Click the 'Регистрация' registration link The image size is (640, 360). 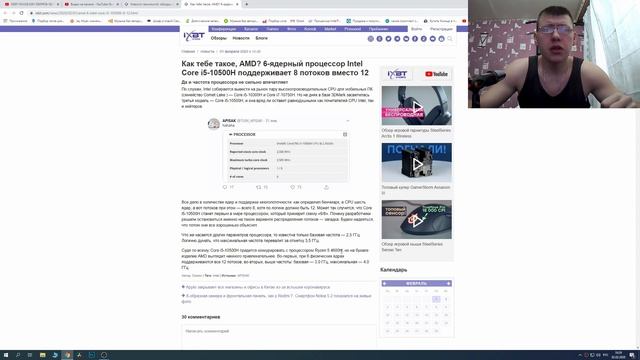(441, 29)
